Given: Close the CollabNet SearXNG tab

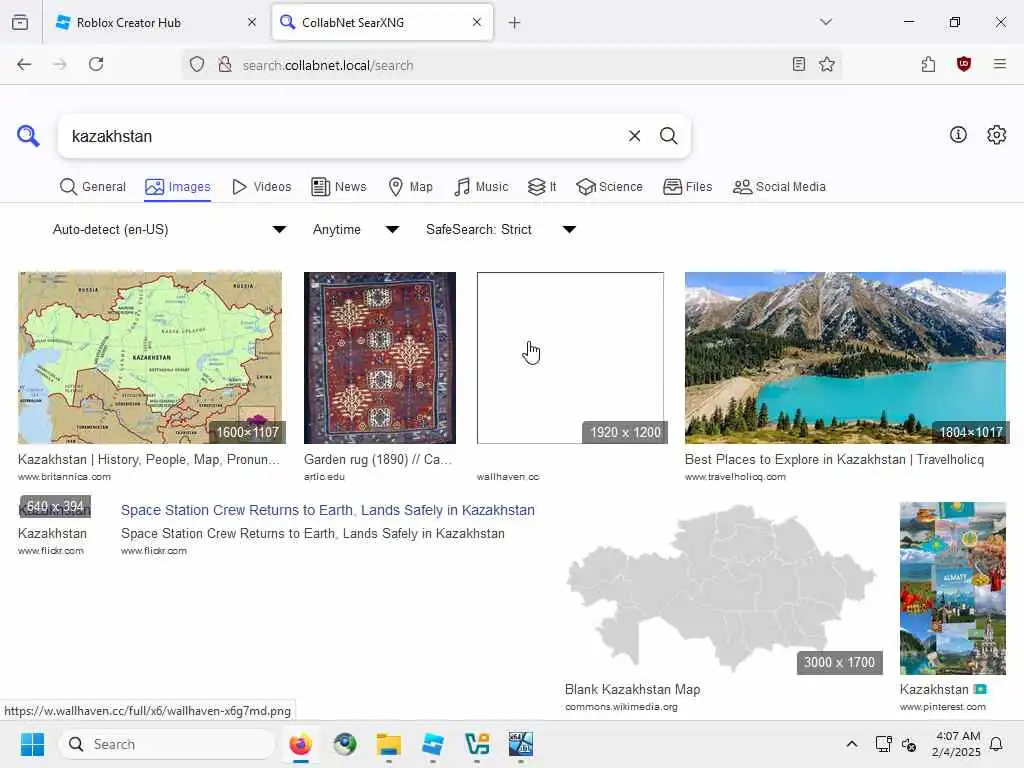Looking at the screenshot, I should [477, 22].
